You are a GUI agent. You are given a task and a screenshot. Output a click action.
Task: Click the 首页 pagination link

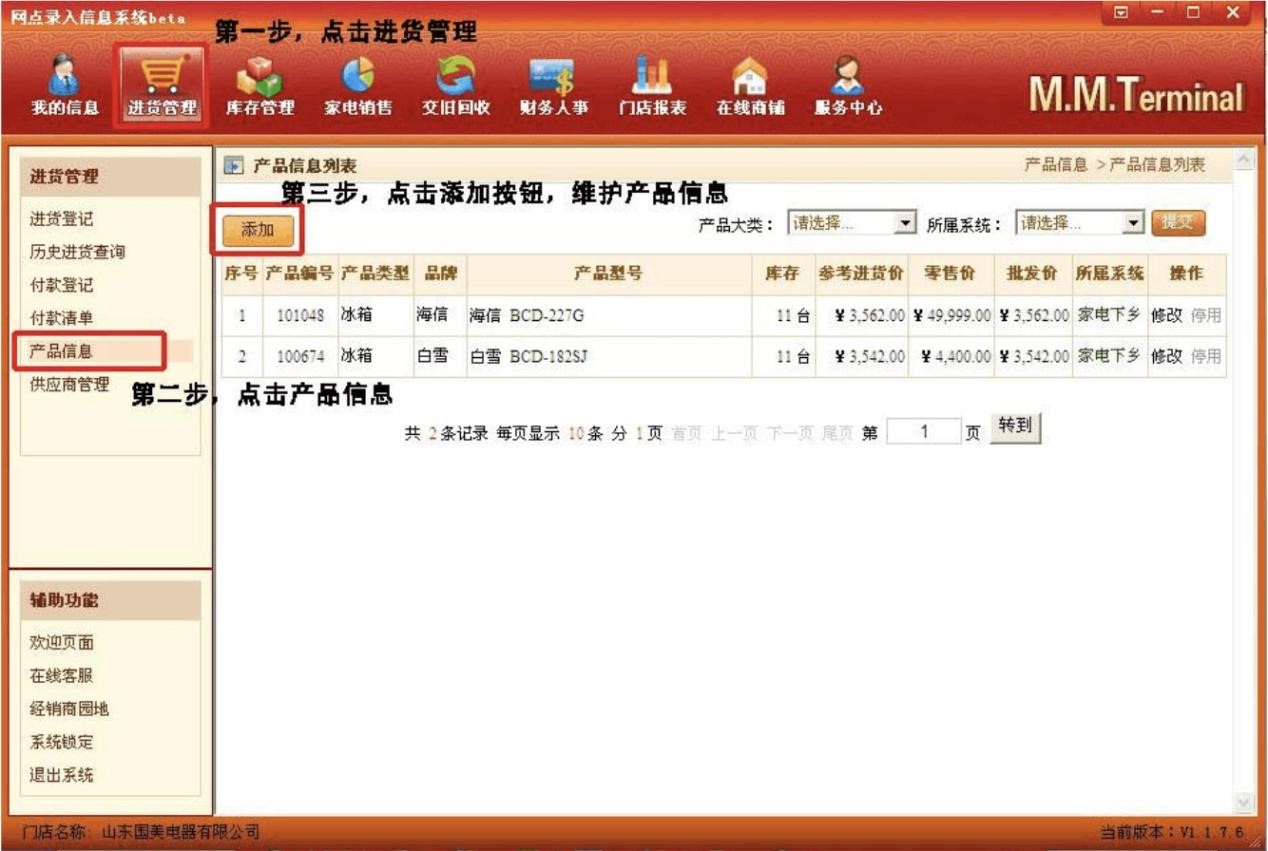687,433
